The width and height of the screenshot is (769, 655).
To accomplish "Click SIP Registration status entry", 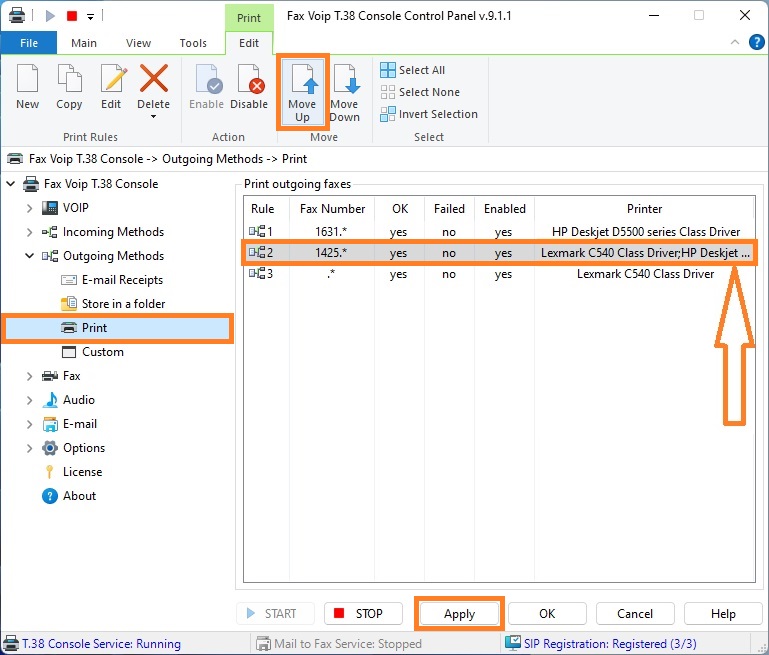I will coord(601,643).
